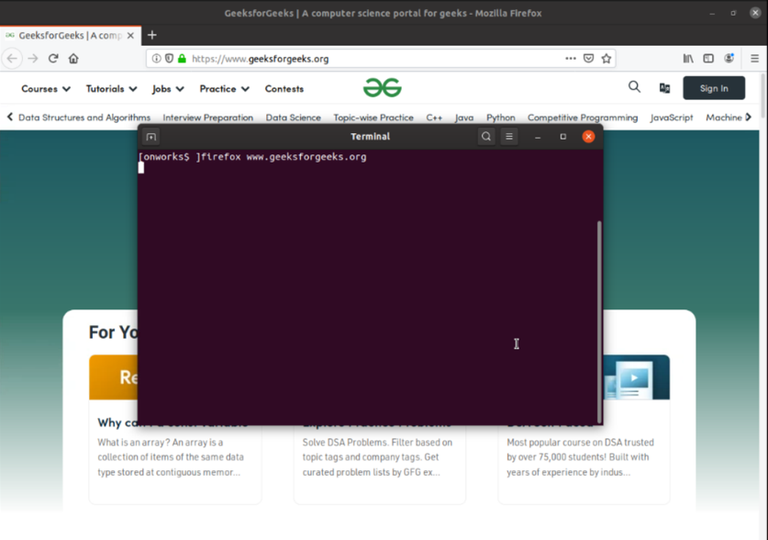Open the language translate icon
Viewport: 768px width, 540px height.
click(x=665, y=88)
